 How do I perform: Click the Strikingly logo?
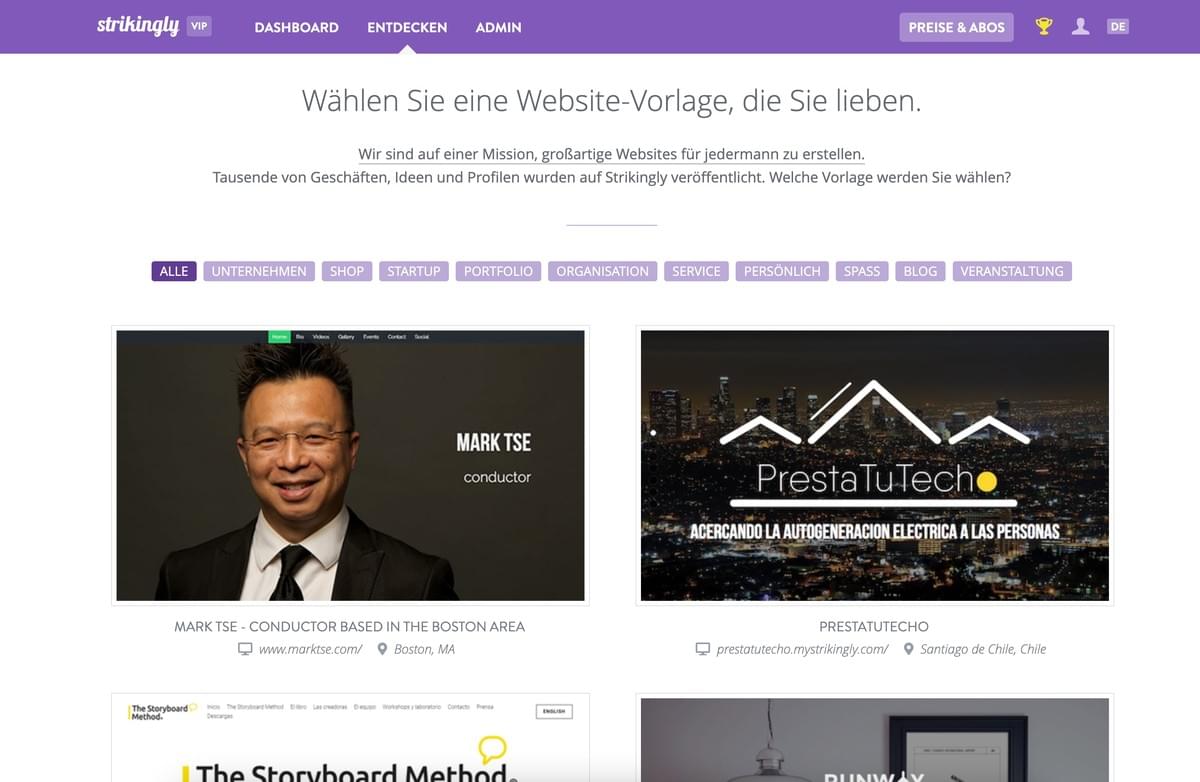point(138,26)
